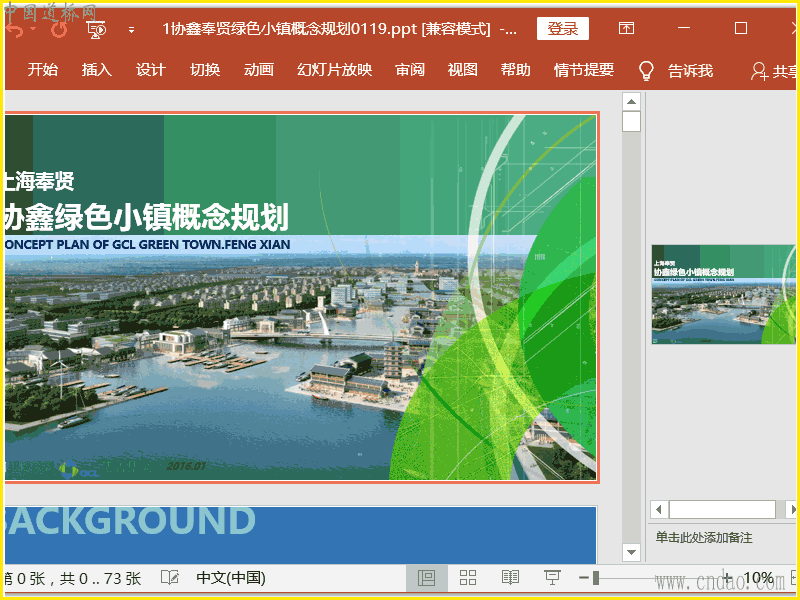Viewport: 800px width, 600px height.
Task: Select the 幻灯片放映 tab
Action: coord(334,70)
